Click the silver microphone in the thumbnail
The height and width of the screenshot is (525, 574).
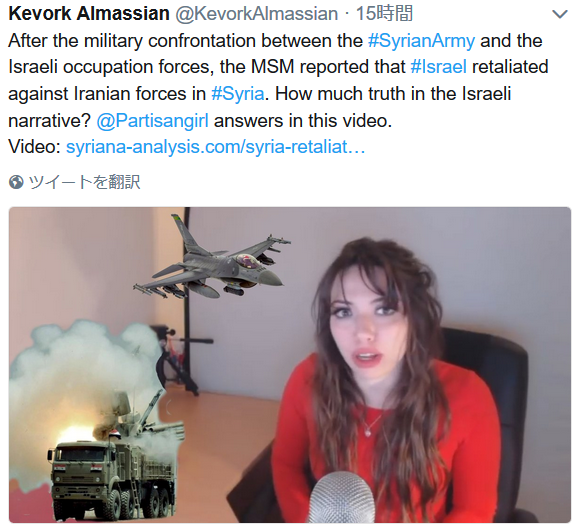[342, 497]
